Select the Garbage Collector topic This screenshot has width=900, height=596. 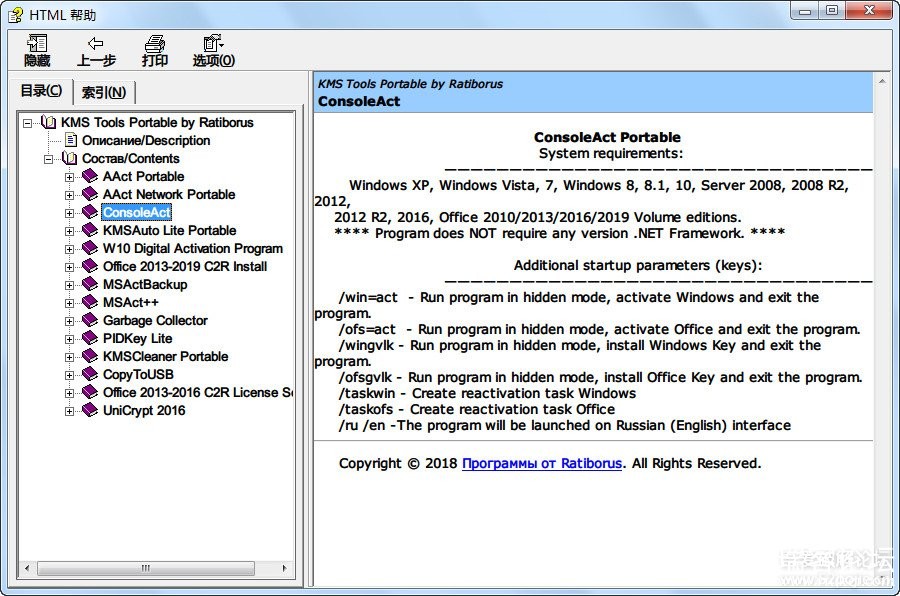point(155,320)
